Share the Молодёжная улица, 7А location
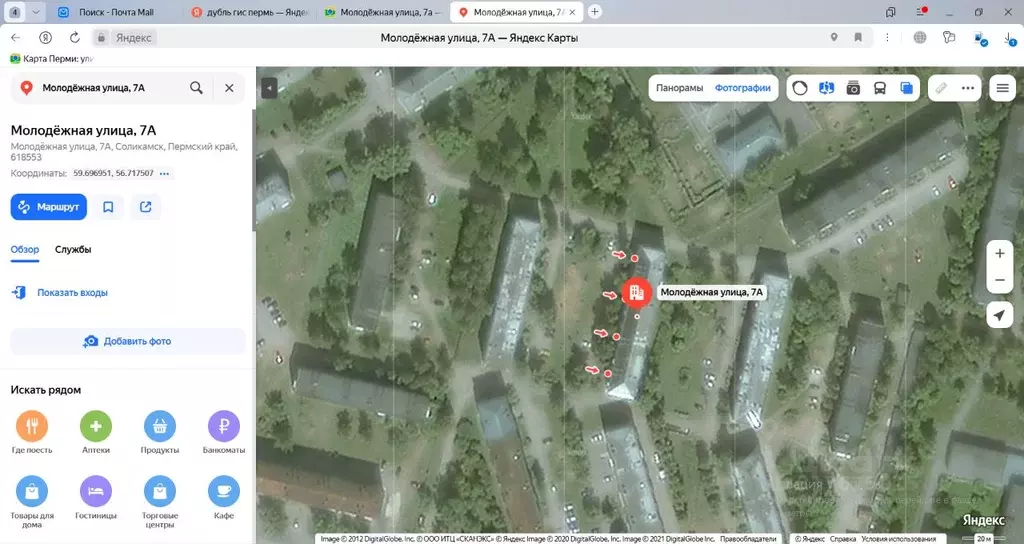This screenshot has width=1024, height=544. click(146, 207)
